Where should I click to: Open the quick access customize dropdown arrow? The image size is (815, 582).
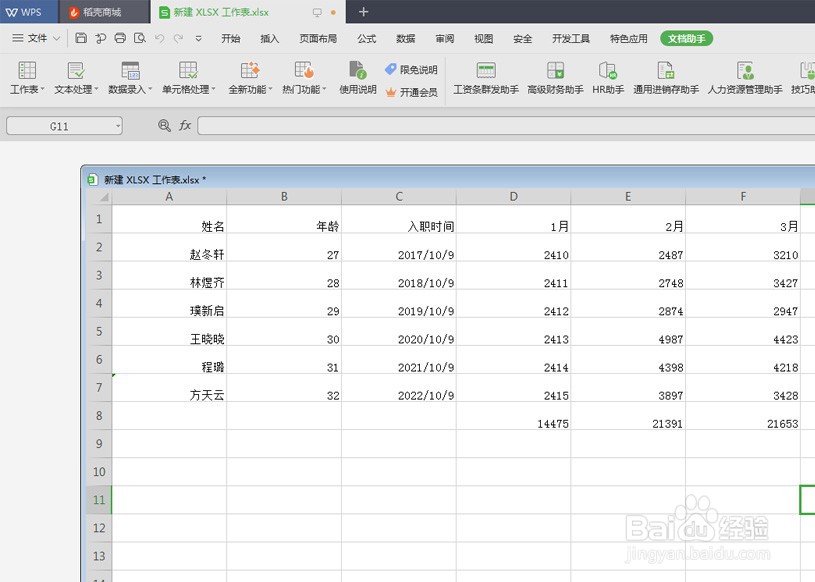pos(199,38)
